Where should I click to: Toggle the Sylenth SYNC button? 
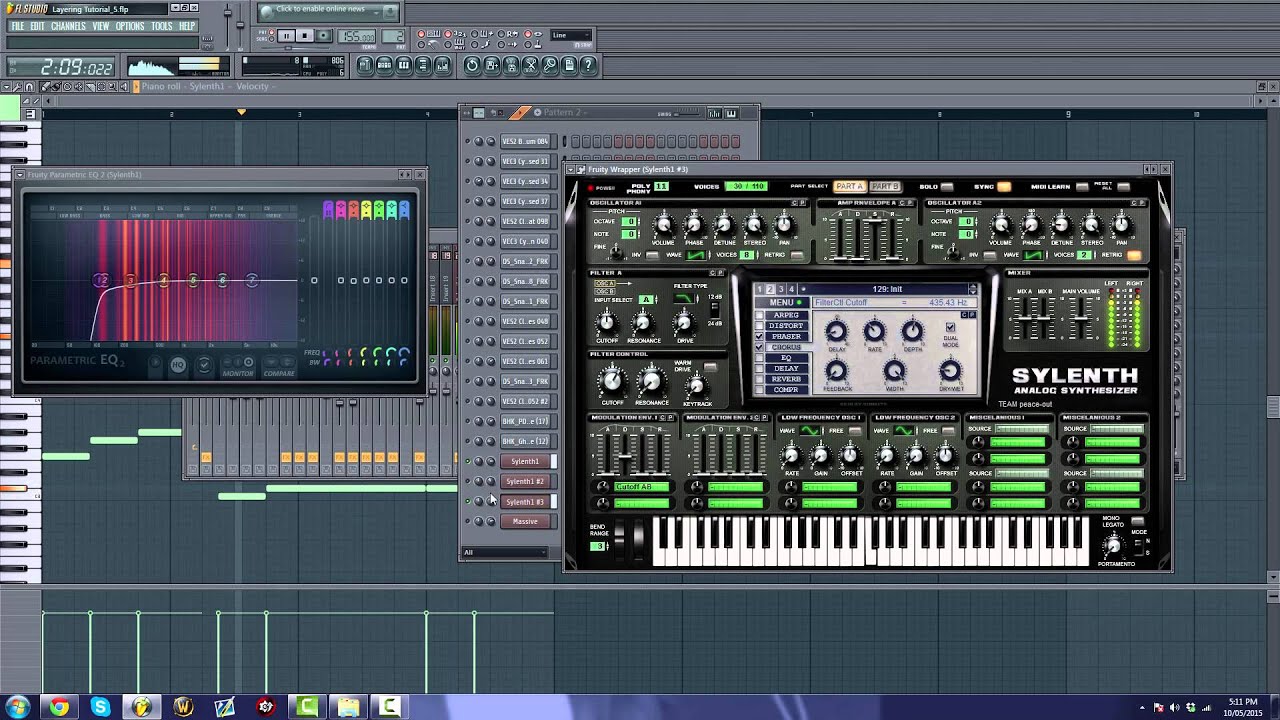[x=1004, y=187]
